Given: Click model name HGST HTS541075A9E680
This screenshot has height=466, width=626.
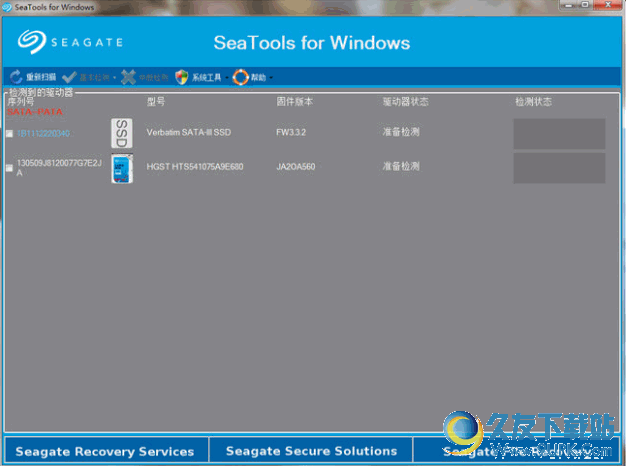Looking at the screenshot, I should click(x=195, y=167).
